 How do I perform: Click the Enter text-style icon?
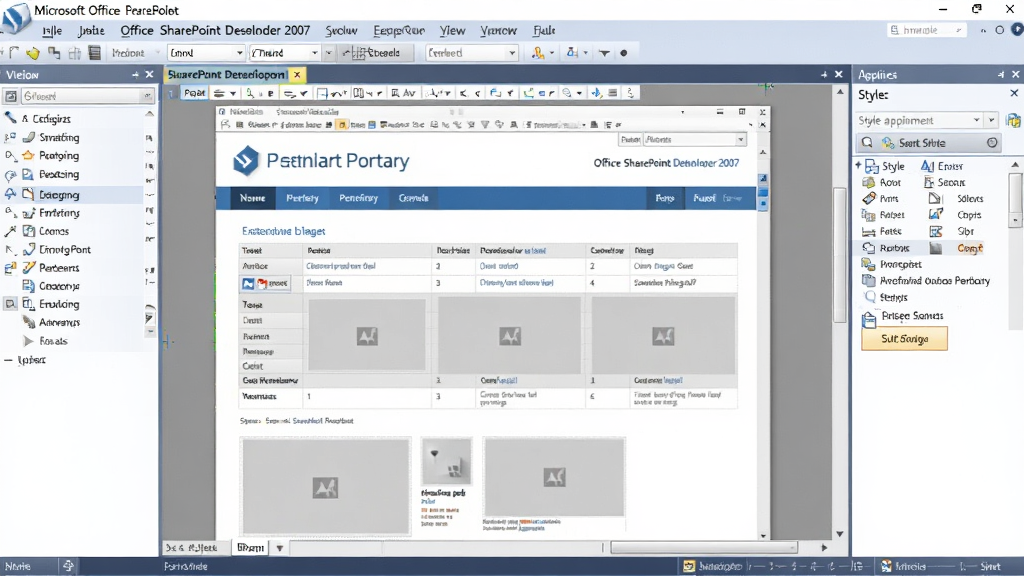(927, 166)
